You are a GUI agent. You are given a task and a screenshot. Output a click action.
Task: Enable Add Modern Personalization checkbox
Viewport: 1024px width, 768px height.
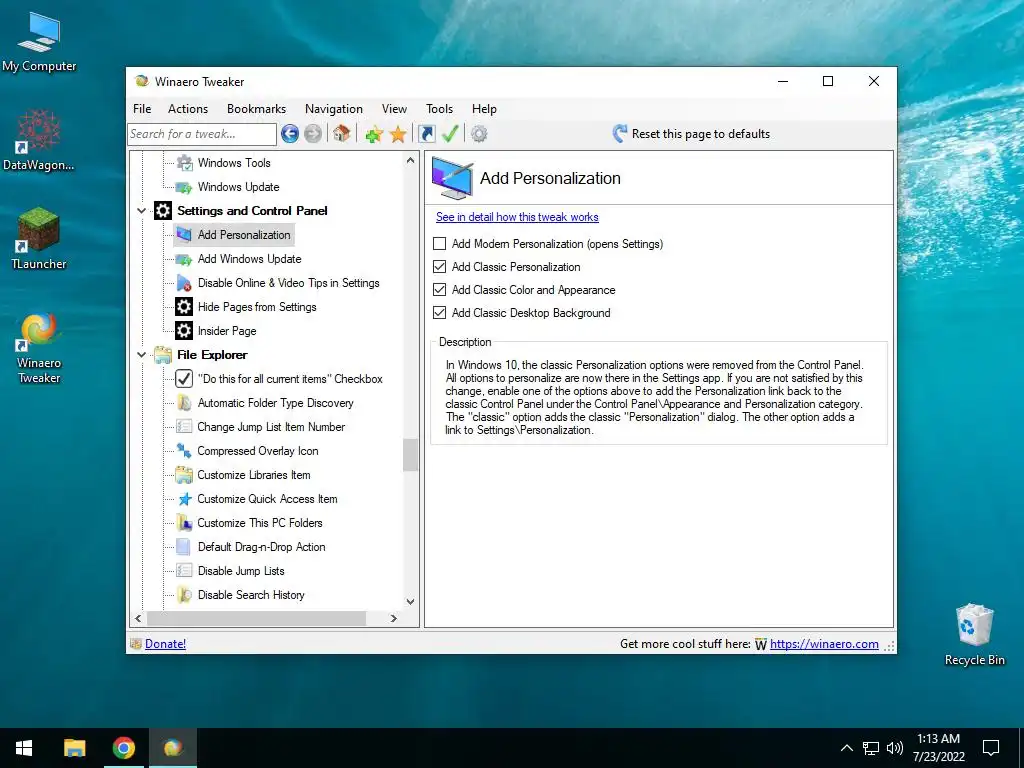coord(440,244)
